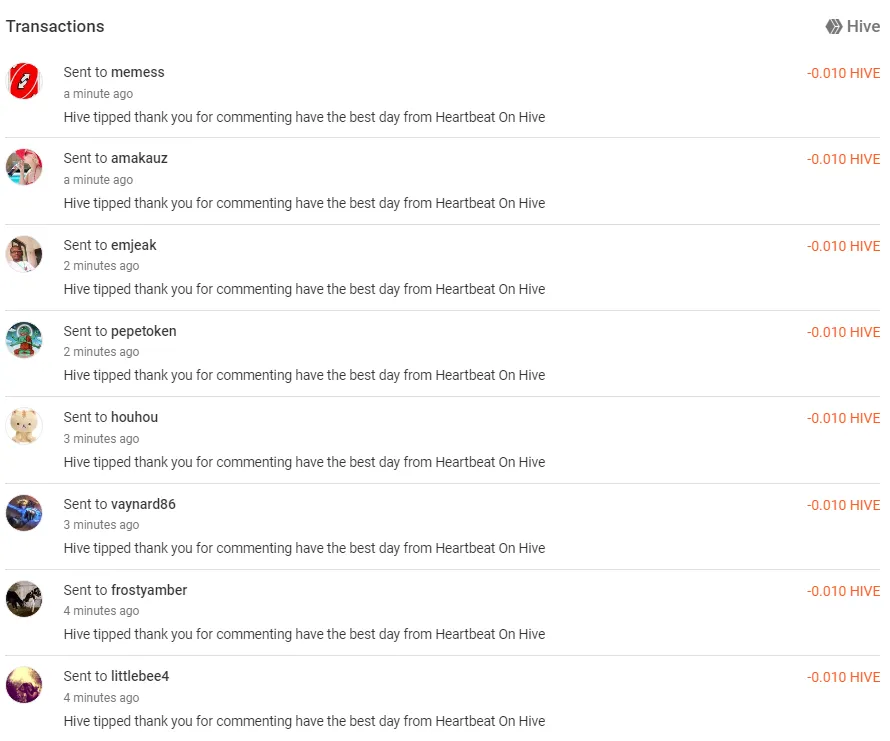Viewport: 890px width, 741px height.
Task: Select the pepetoken avatar
Action: coord(24,340)
